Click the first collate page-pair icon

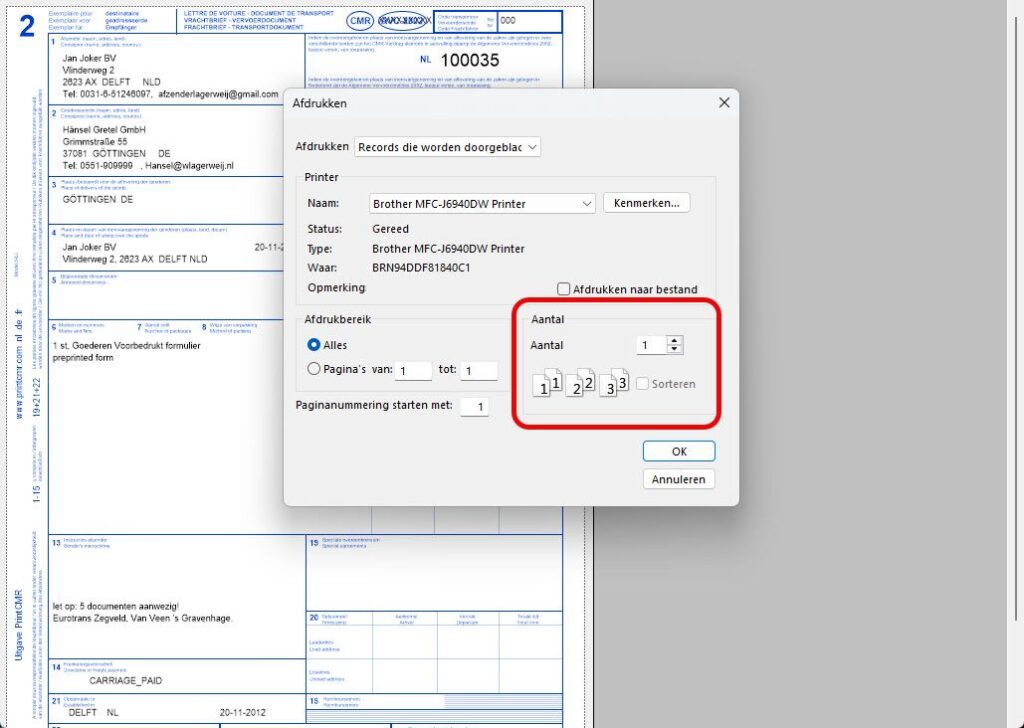[x=546, y=384]
